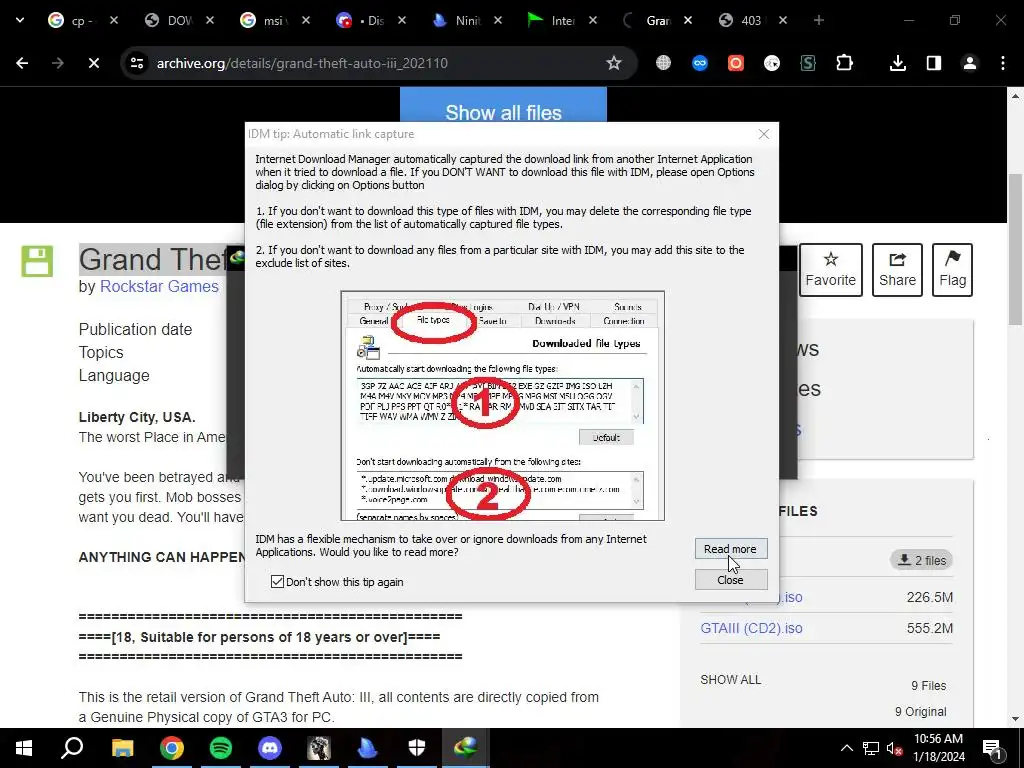Click the Show all files button
The image size is (1024, 768).
(x=504, y=107)
